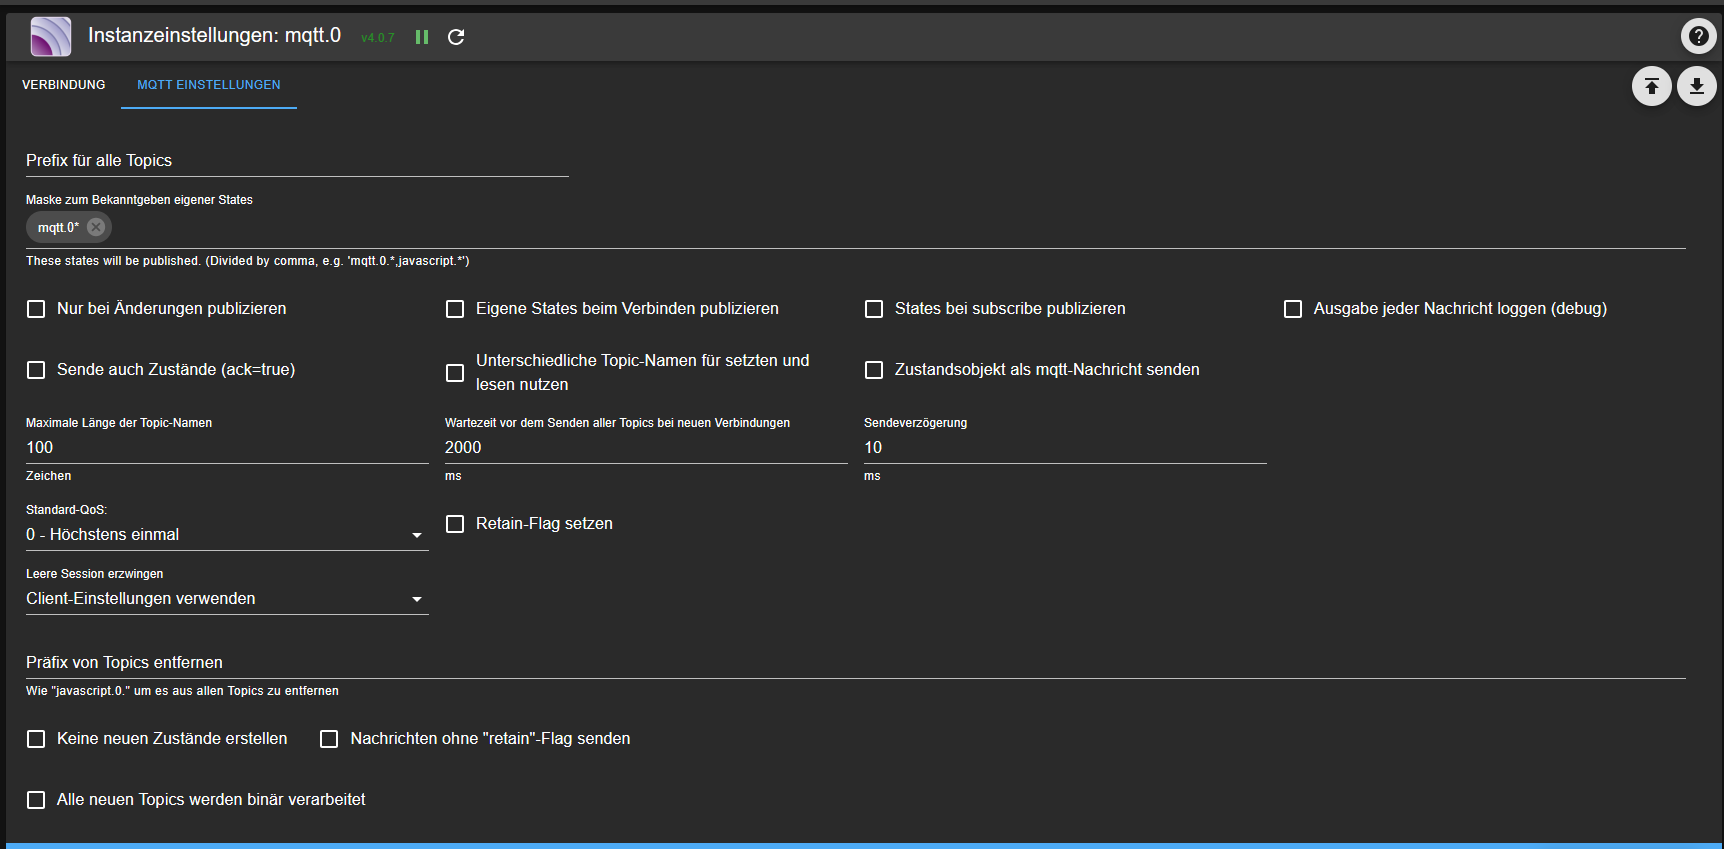This screenshot has width=1724, height=849.
Task: Toggle Nachrichten ohne "retain"-Flag senden
Action: [329, 739]
